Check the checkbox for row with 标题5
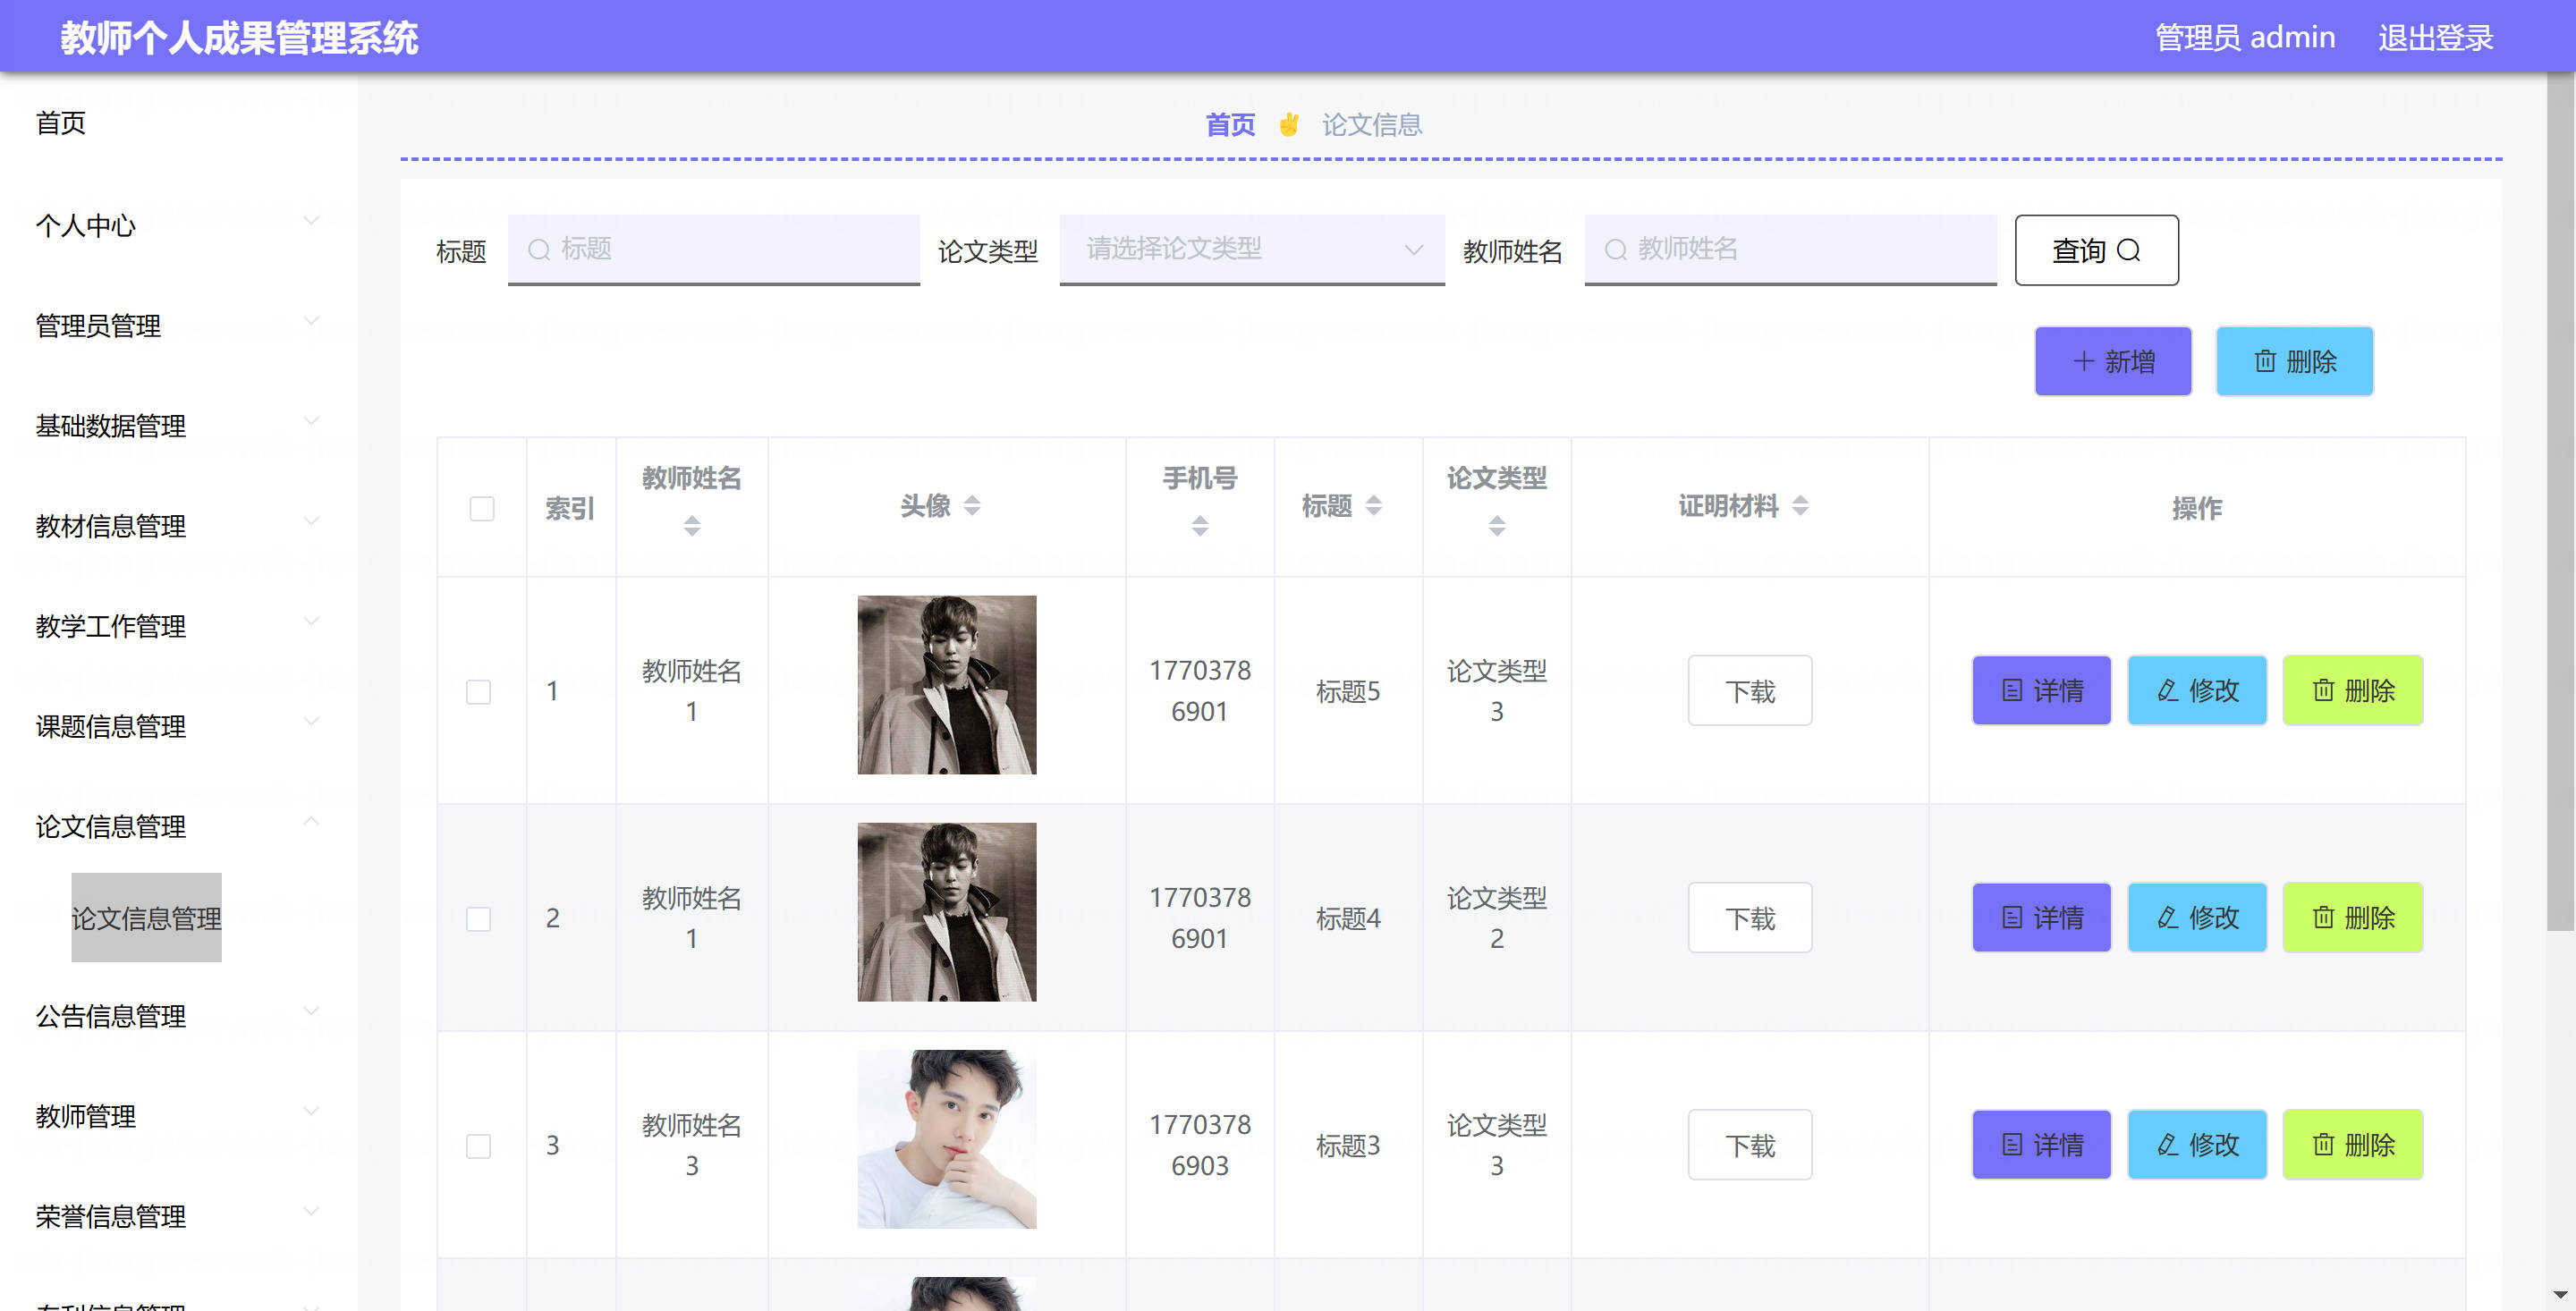 [479, 692]
